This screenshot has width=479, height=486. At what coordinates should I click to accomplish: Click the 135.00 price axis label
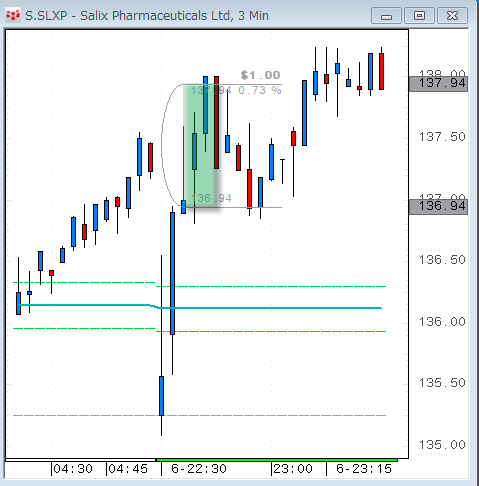(442, 445)
